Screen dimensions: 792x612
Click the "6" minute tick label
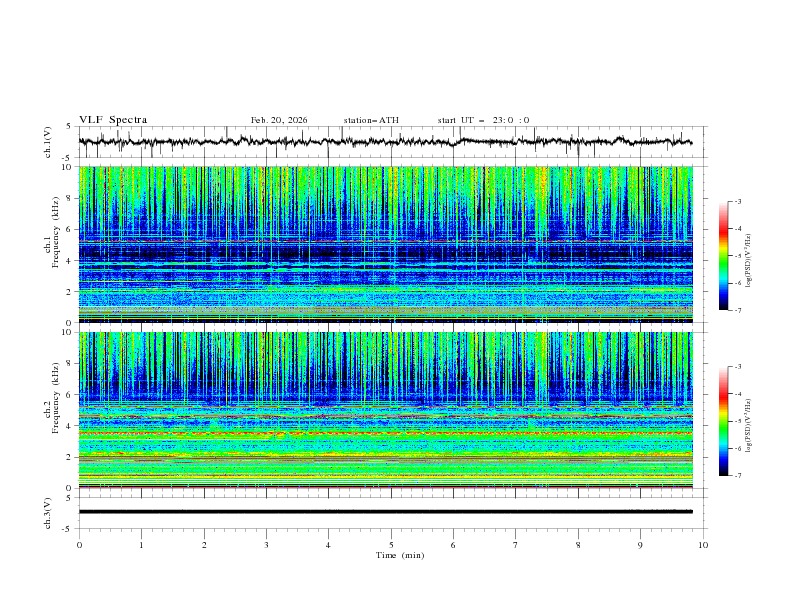tap(453, 545)
